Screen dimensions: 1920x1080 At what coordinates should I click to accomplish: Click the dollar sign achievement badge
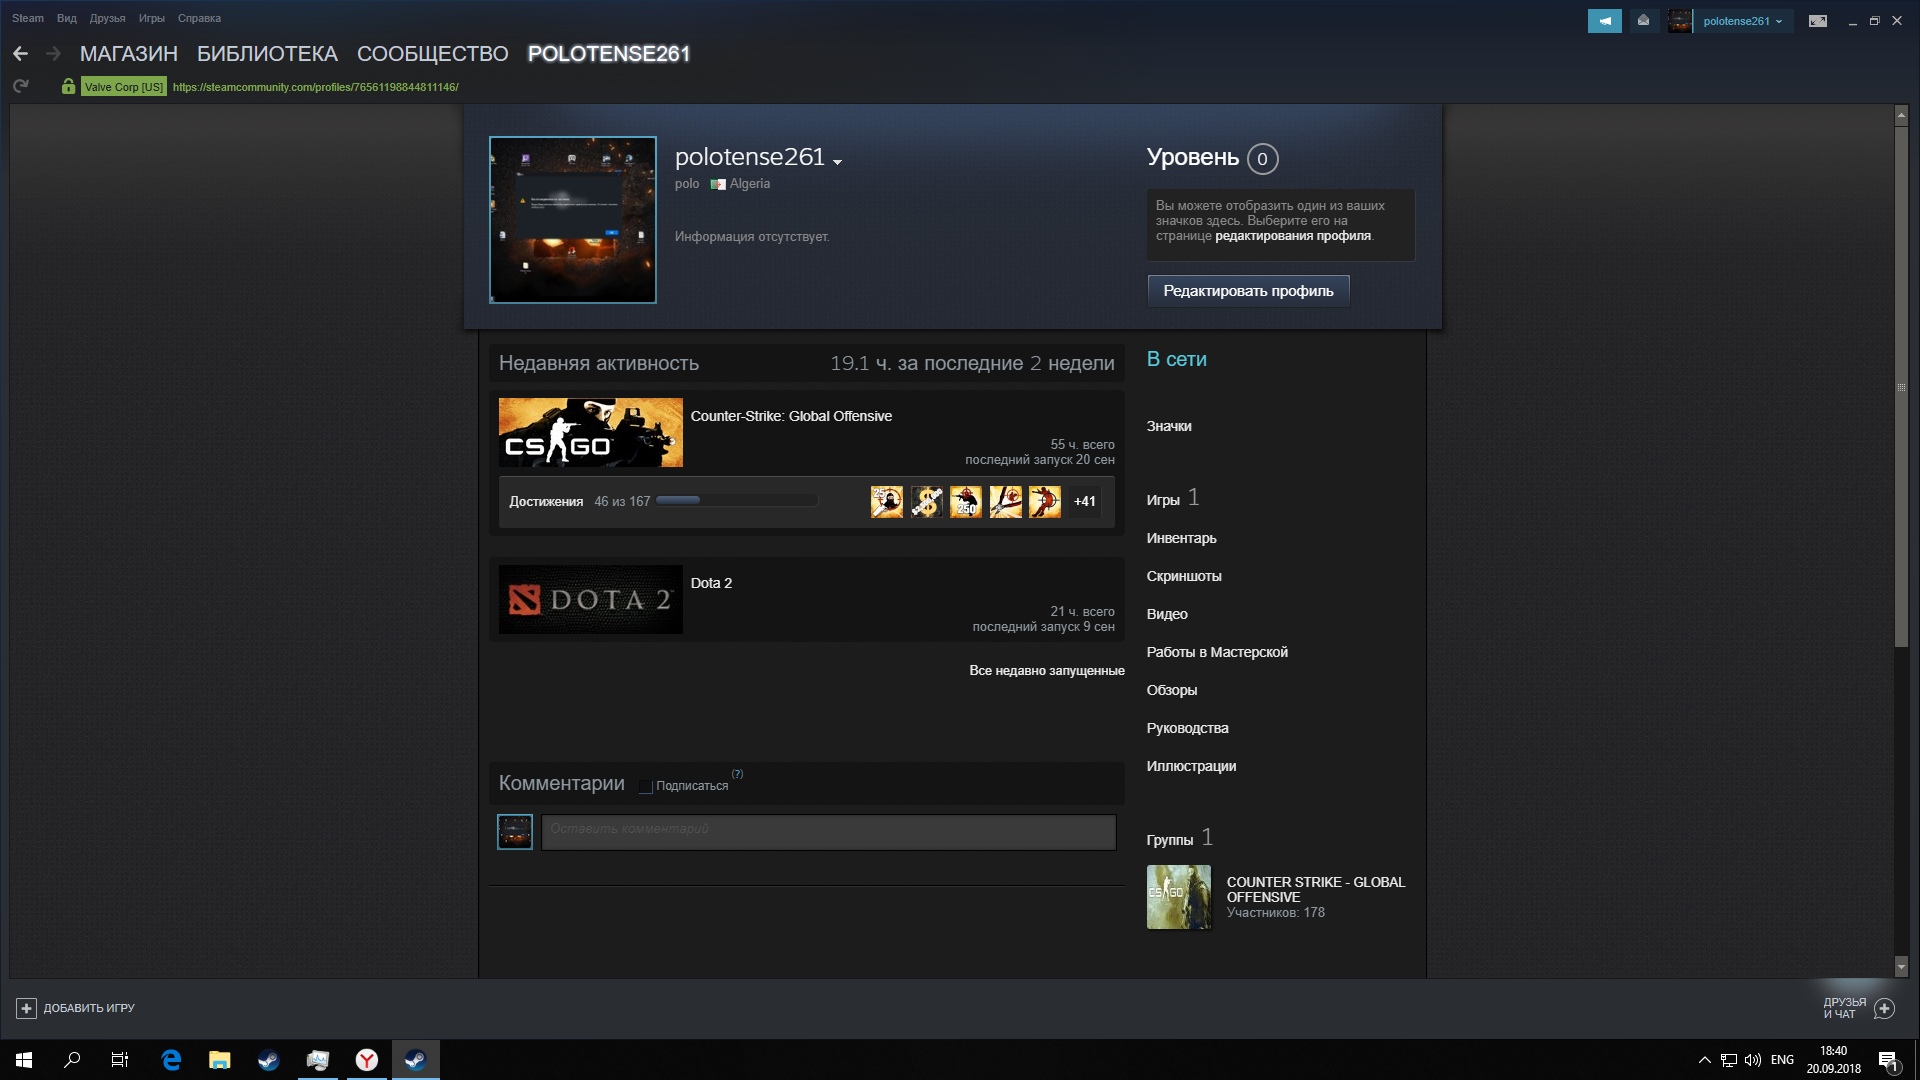(x=927, y=502)
